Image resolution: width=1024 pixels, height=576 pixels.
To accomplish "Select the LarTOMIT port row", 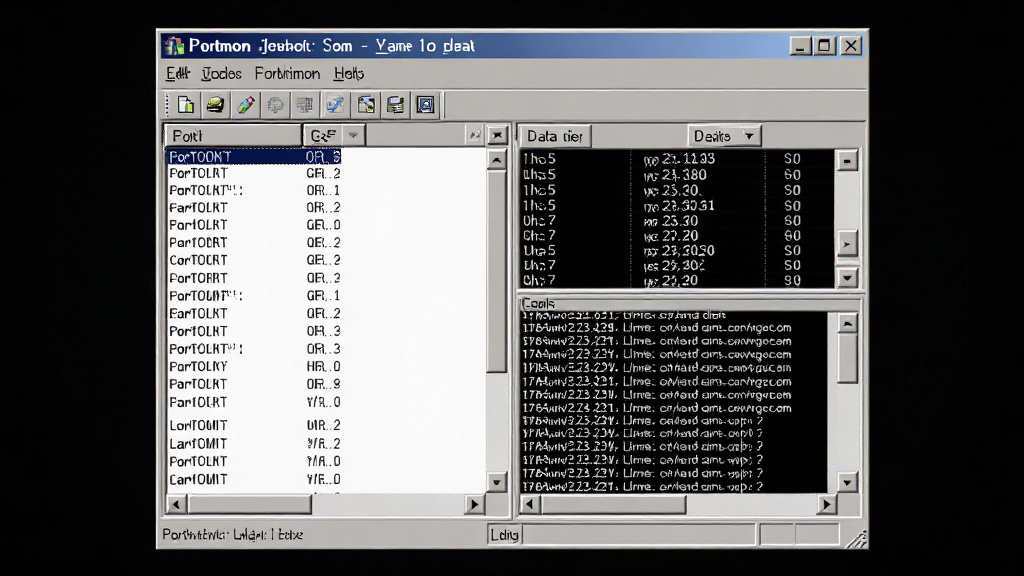I will click(254, 443).
